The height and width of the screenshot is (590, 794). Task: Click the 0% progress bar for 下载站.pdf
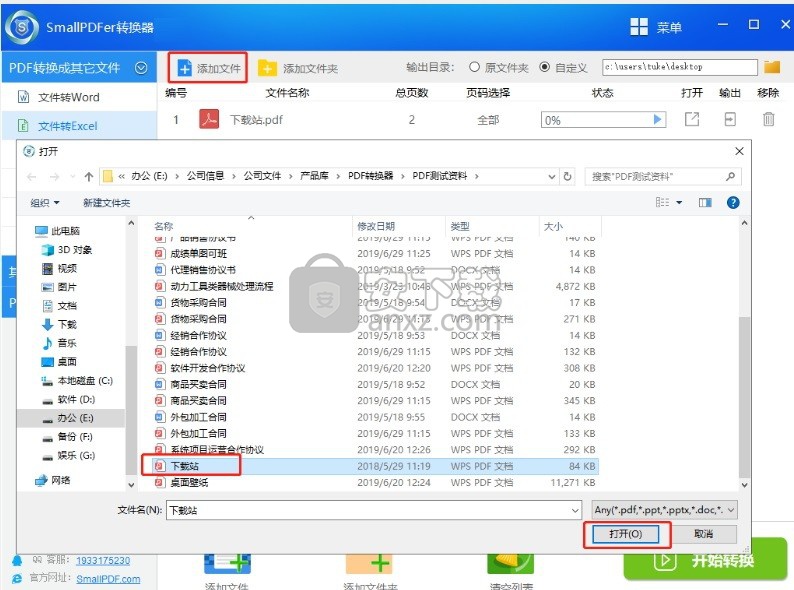pyautogui.click(x=603, y=120)
